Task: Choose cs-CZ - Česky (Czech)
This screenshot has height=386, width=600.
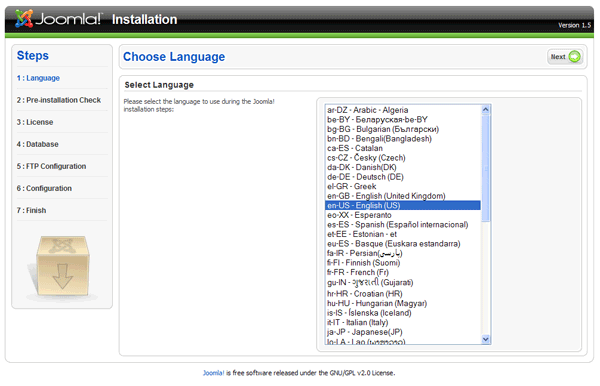Action: [x=403, y=158]
